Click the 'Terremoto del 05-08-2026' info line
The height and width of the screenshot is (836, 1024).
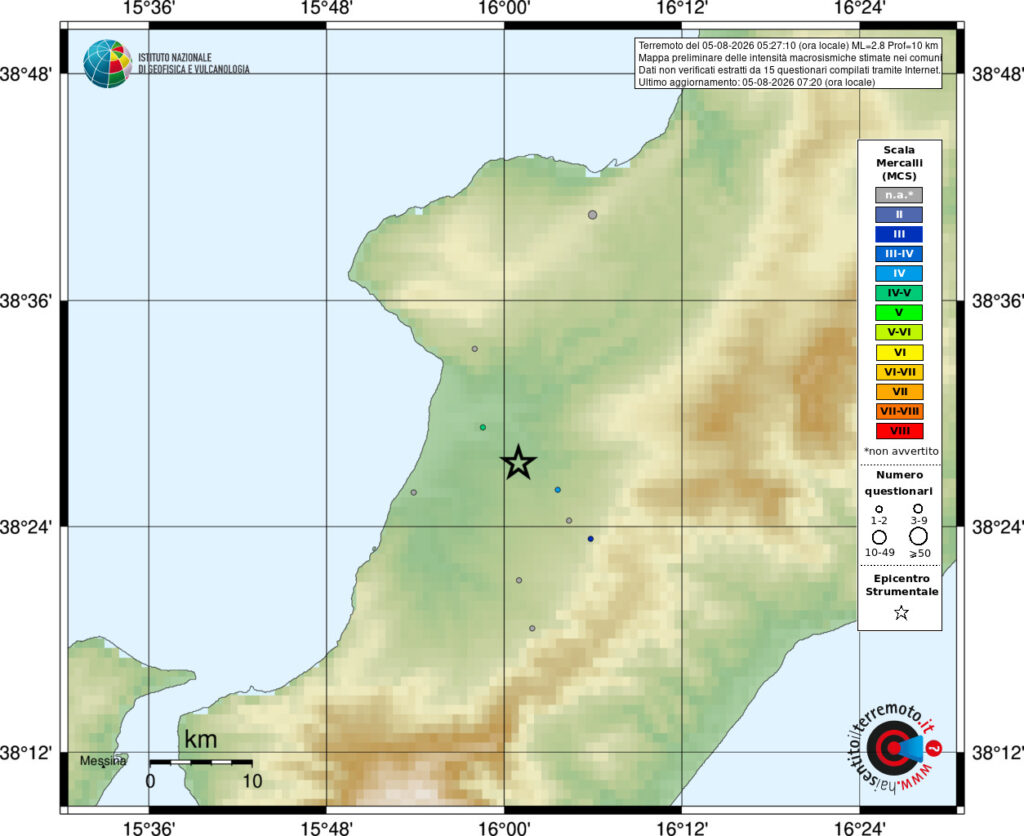pyautogui.click(x=788, y=46)
